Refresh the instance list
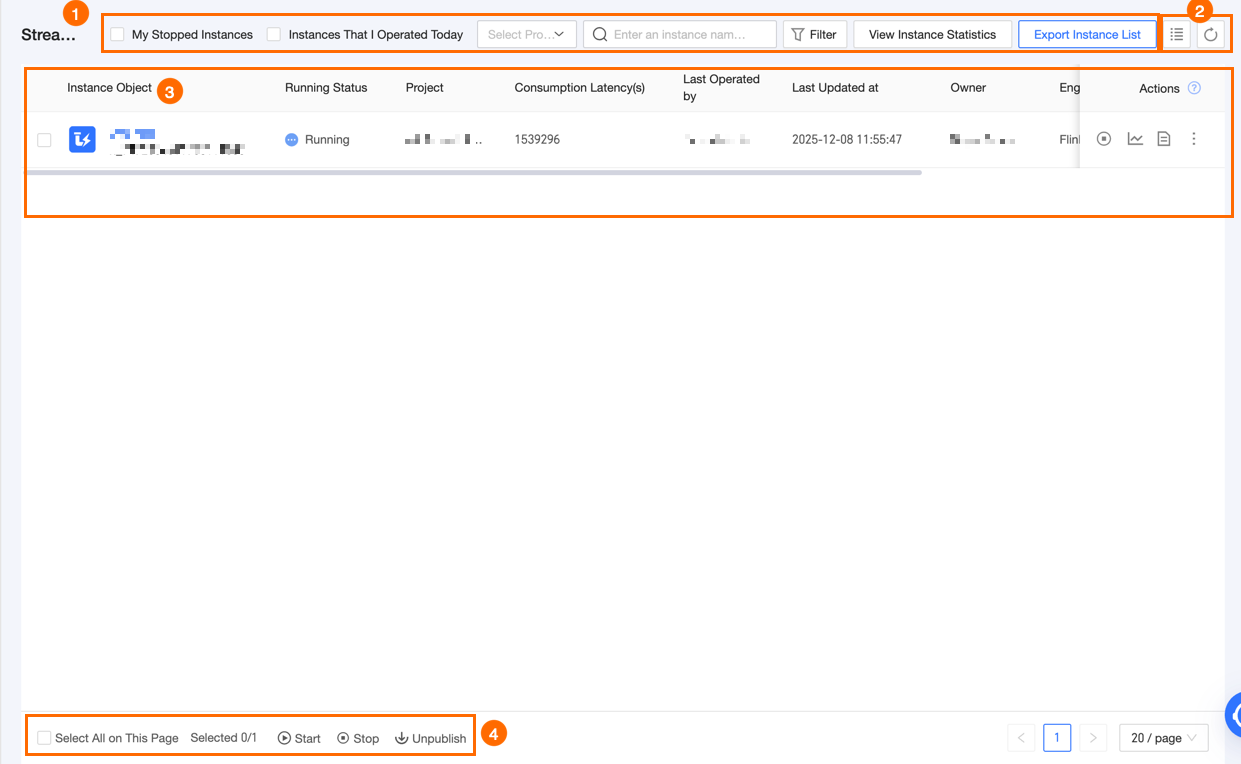 1210,34
